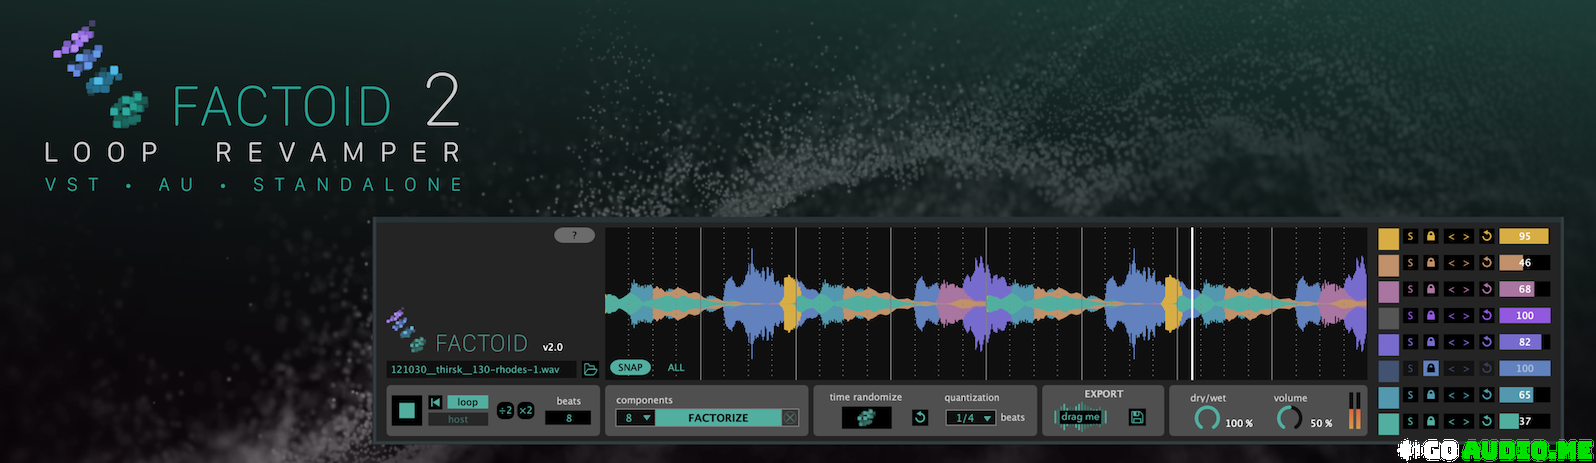Shift pink component 68 right with > arrow
Viewport: 1596px width, 463px height.
tap(1466, 289)
